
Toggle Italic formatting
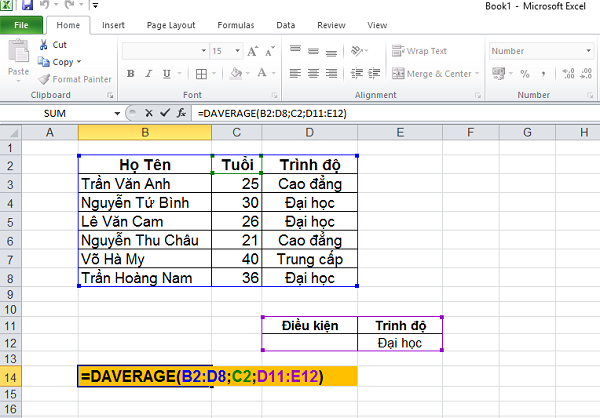point(148,73)
